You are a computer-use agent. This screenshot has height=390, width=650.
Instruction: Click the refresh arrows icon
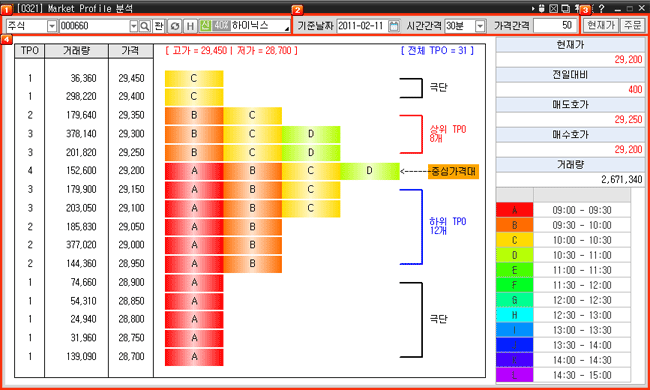click(x=175, y=26)
